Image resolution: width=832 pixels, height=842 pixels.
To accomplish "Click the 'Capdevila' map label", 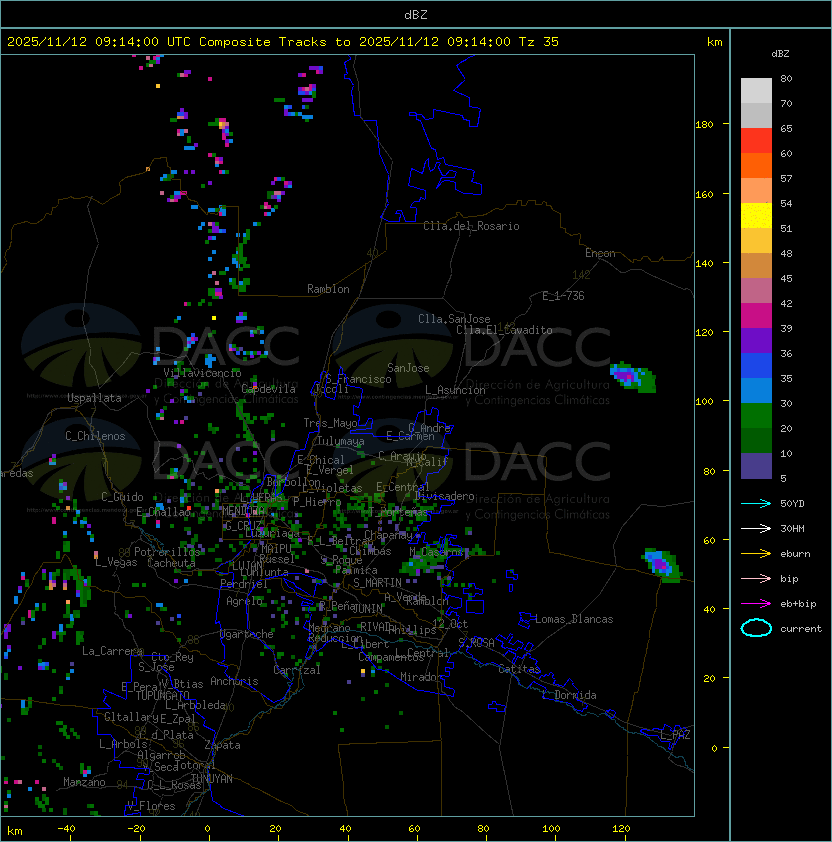I will (269, 389).
